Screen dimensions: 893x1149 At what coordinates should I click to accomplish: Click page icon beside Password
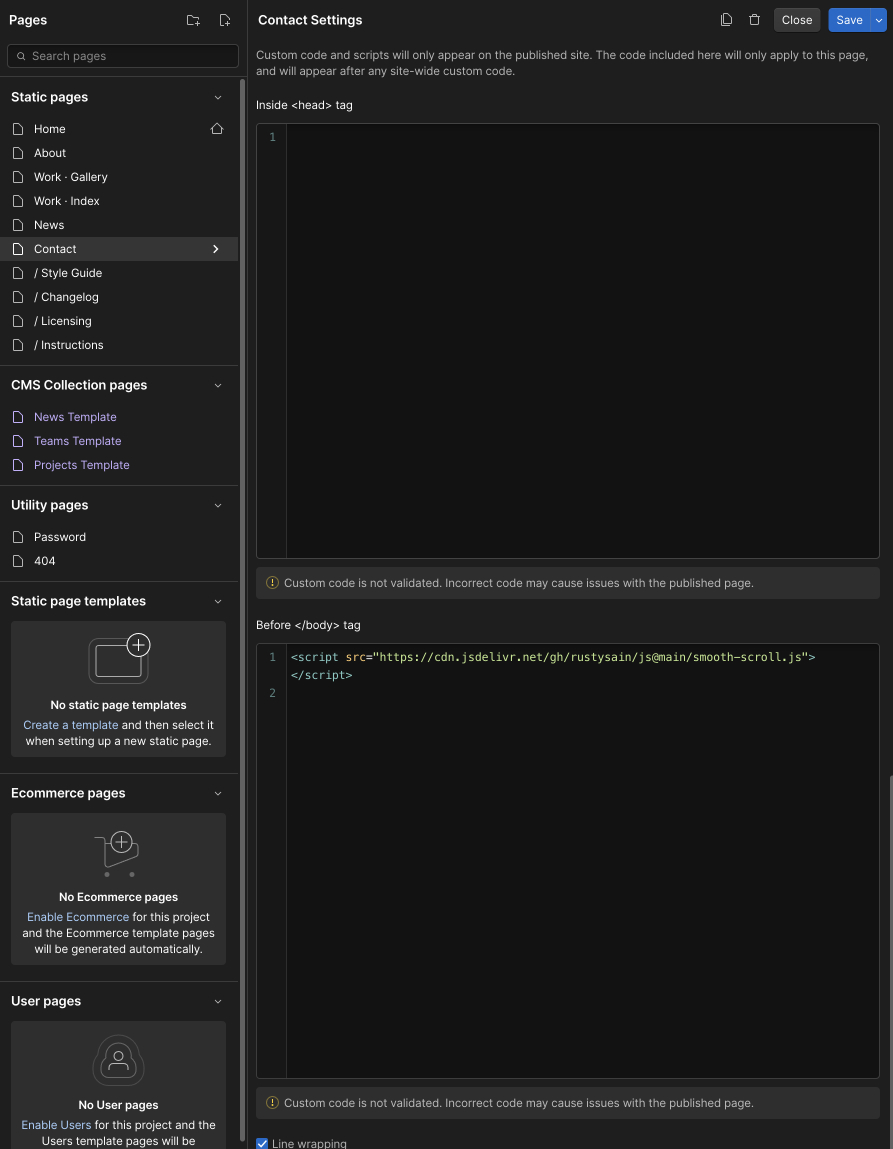(18, 537)
